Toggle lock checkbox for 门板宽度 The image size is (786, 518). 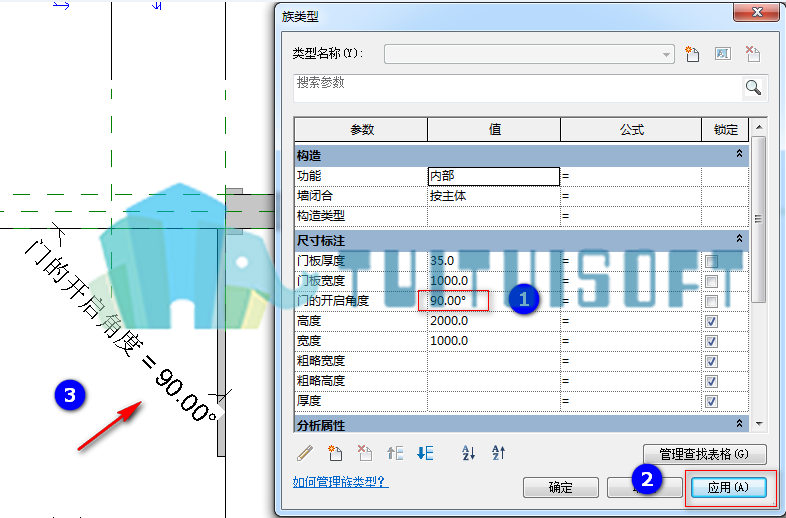coord(711,281)
